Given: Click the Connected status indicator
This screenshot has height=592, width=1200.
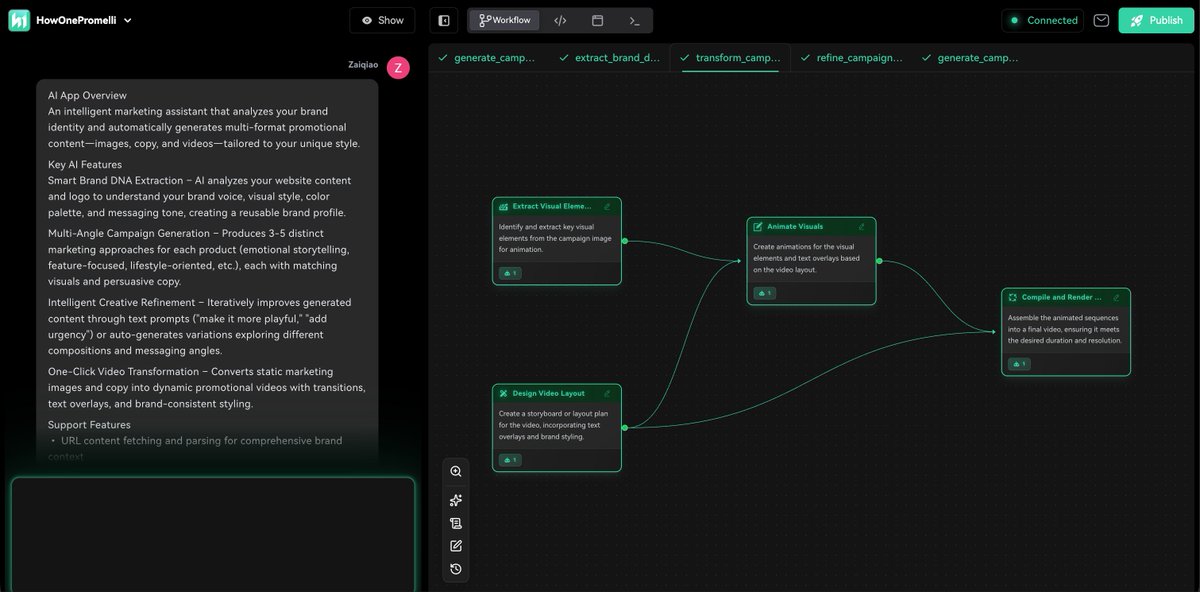Looking at the screenshot, I should coord(1043,19).
